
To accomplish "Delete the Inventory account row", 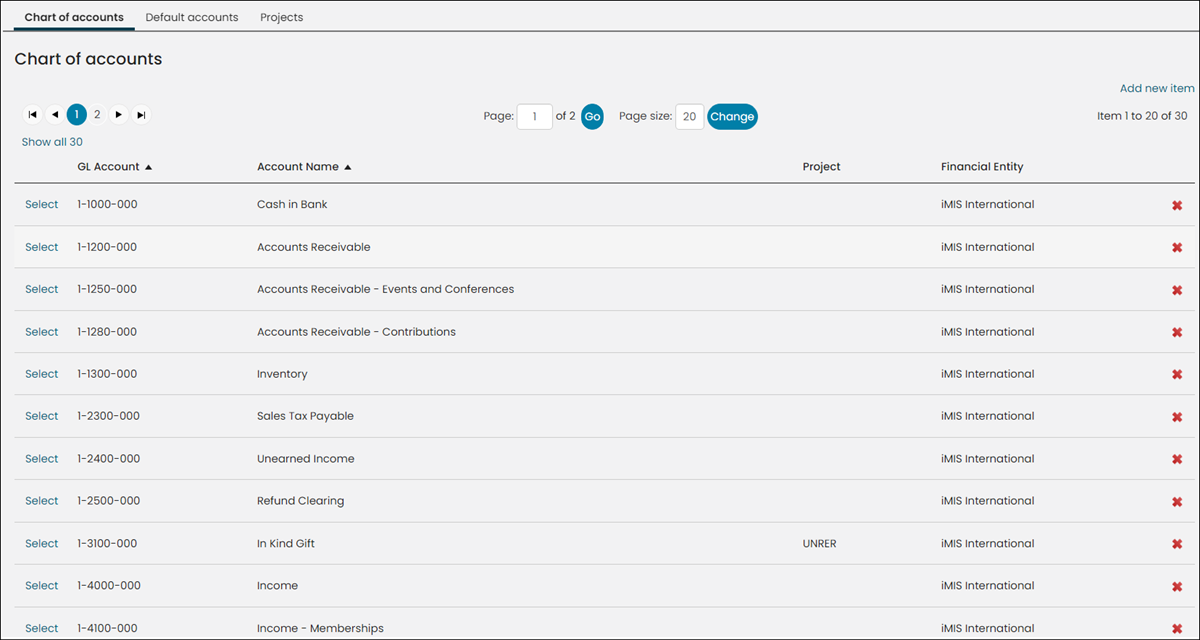I will click(1177, 375).
